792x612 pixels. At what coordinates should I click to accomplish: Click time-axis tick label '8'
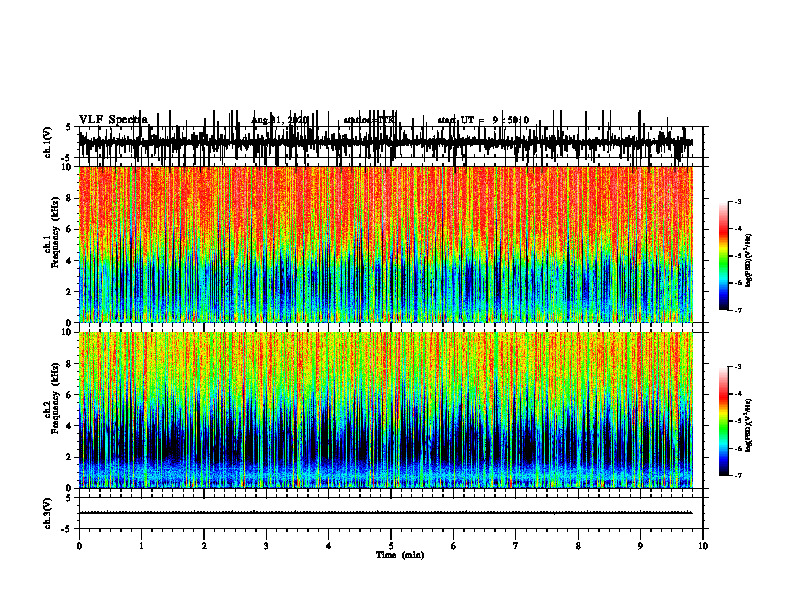pyautogui.click(x=578, y=546)
